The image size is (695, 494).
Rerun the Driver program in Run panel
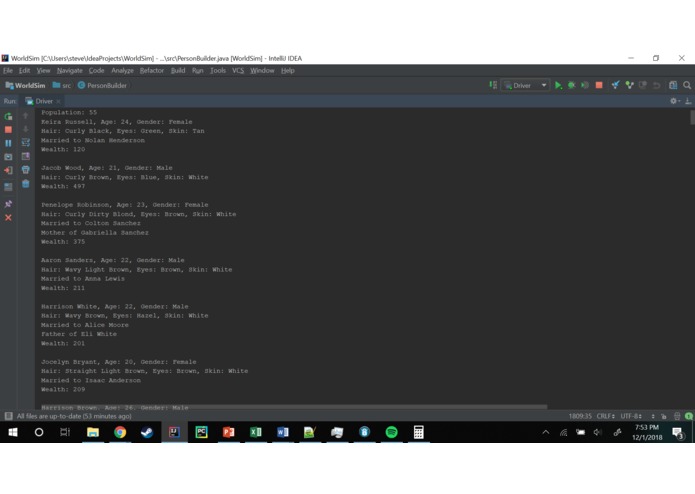click(x=8, y=117)
